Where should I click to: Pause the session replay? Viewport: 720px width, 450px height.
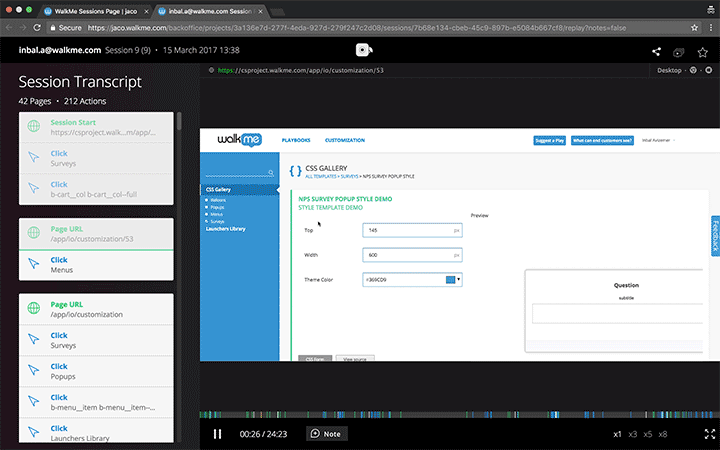217,434
